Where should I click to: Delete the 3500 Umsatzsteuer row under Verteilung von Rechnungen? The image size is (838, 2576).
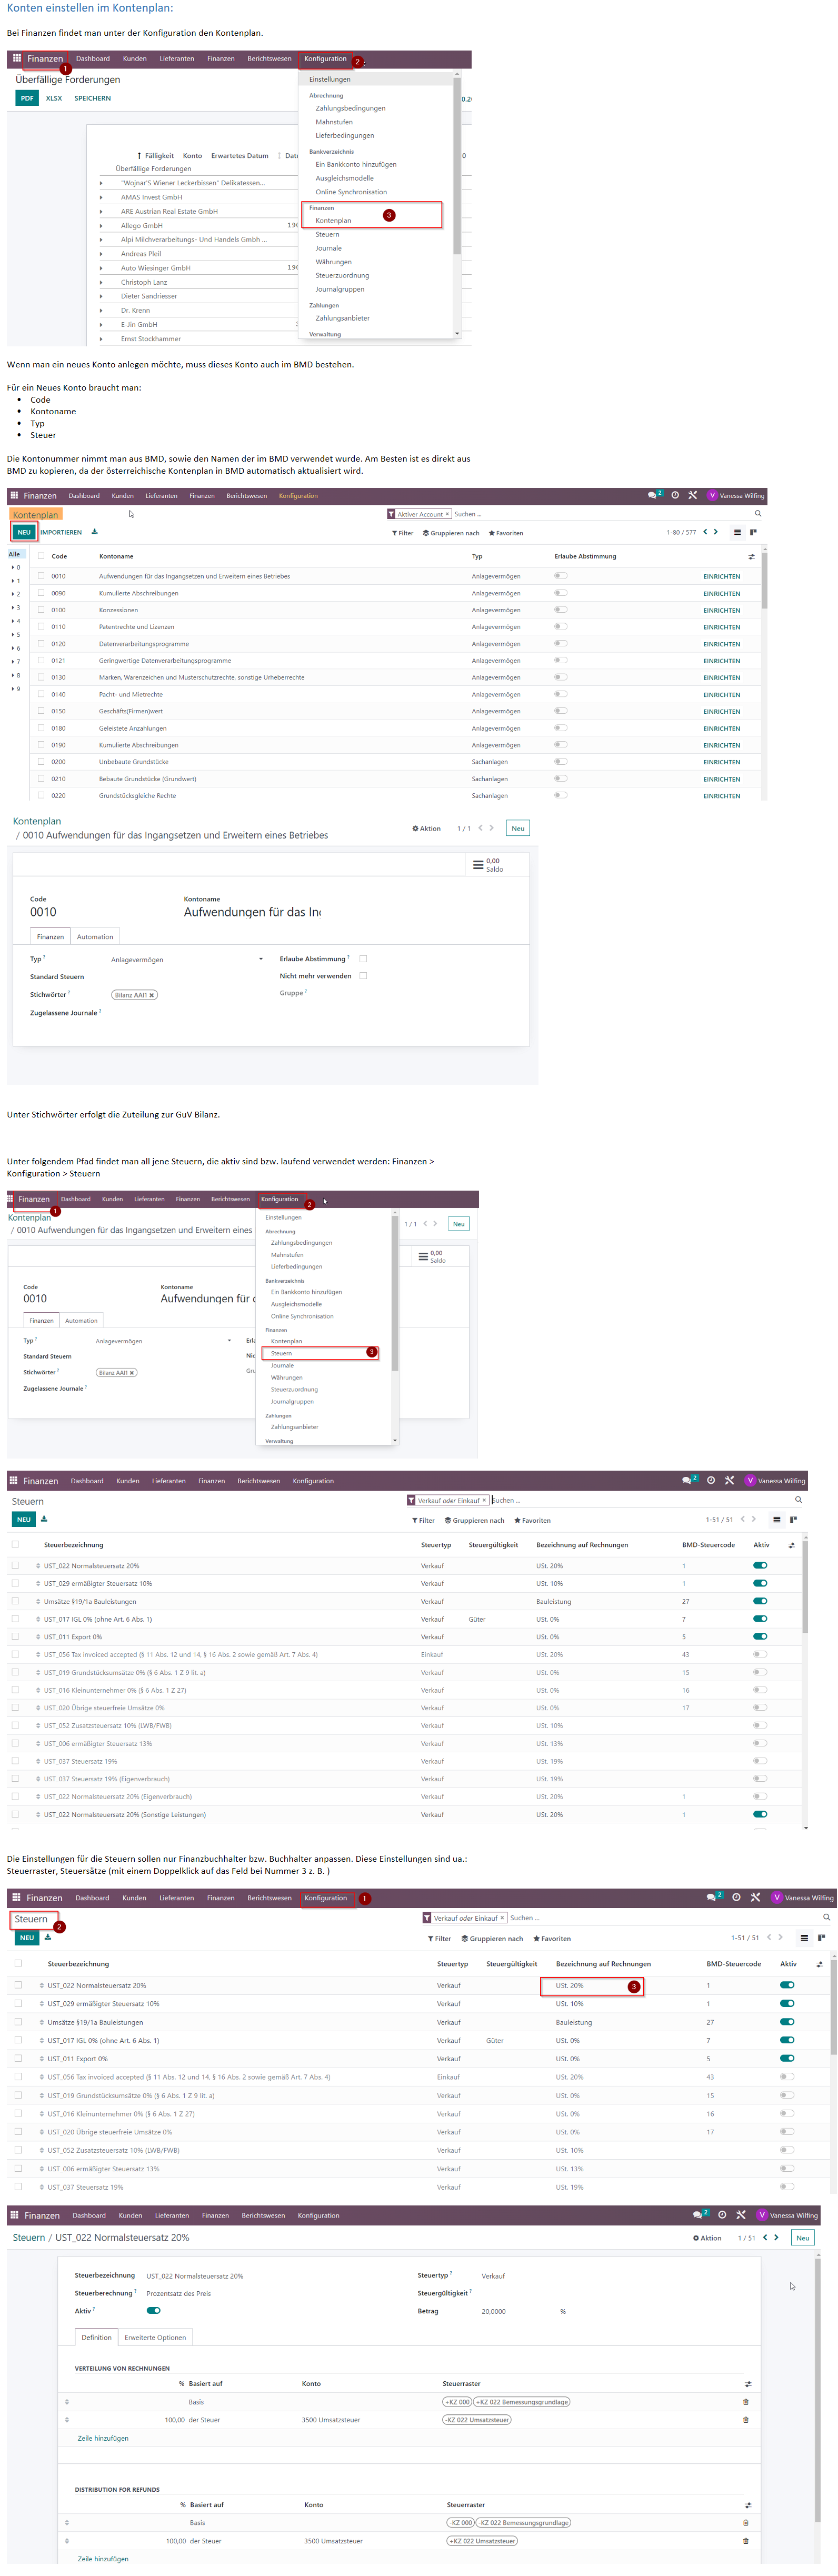tap(745, 2420)
